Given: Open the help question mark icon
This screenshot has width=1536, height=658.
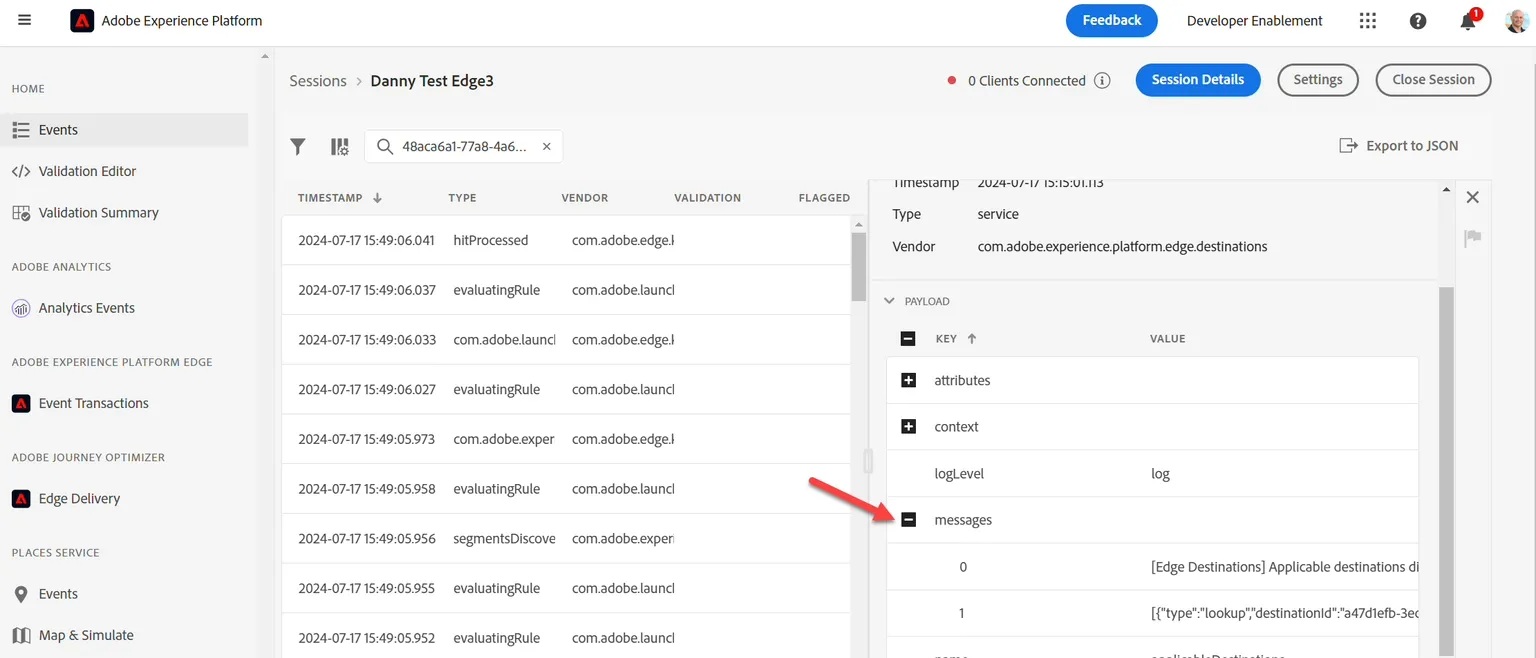Looking at the screenshot, I should (x=1418, y=21).
